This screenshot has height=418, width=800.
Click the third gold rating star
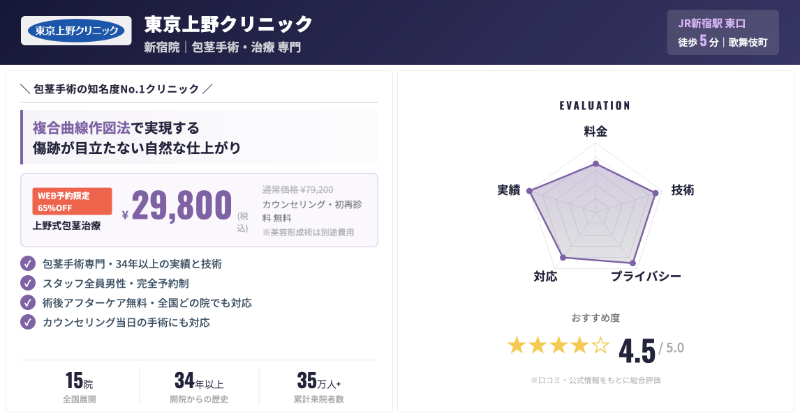point(559,346)
